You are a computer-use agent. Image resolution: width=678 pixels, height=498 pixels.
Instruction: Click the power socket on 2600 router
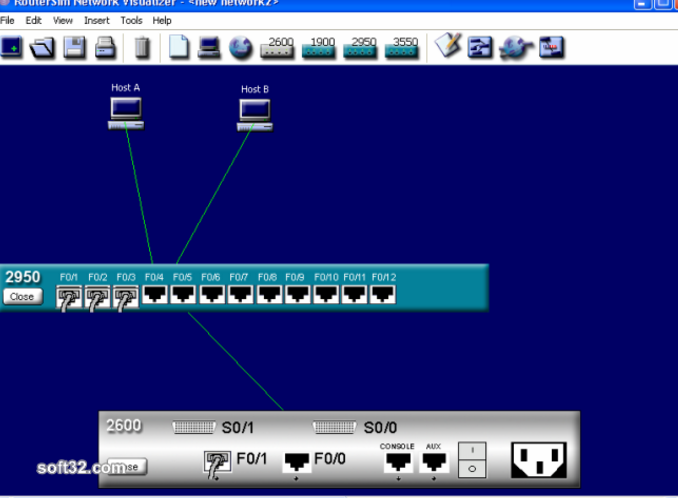(x=539, y=460)
